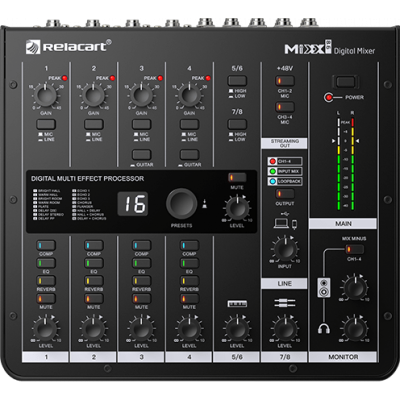Enable REVERB on channel 3

(x=142, y=281)
